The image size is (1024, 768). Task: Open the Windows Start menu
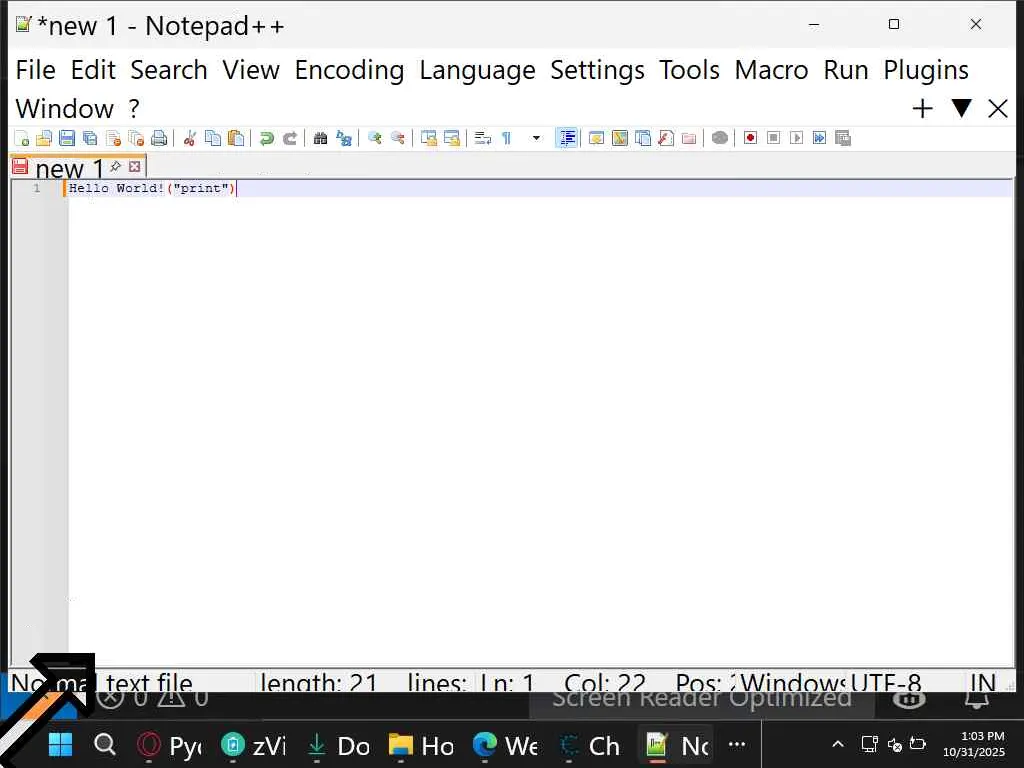pyautogui.click(x=61, y=744)
